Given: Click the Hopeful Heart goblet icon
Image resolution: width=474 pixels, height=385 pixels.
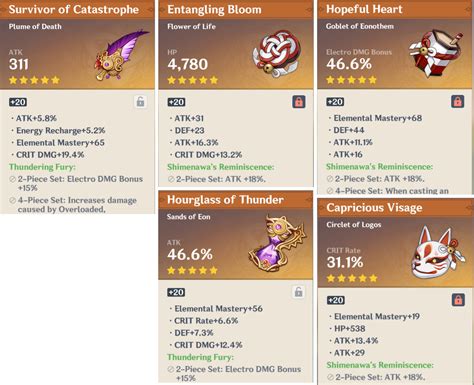Looking at the screenshot, I should 435,53.
